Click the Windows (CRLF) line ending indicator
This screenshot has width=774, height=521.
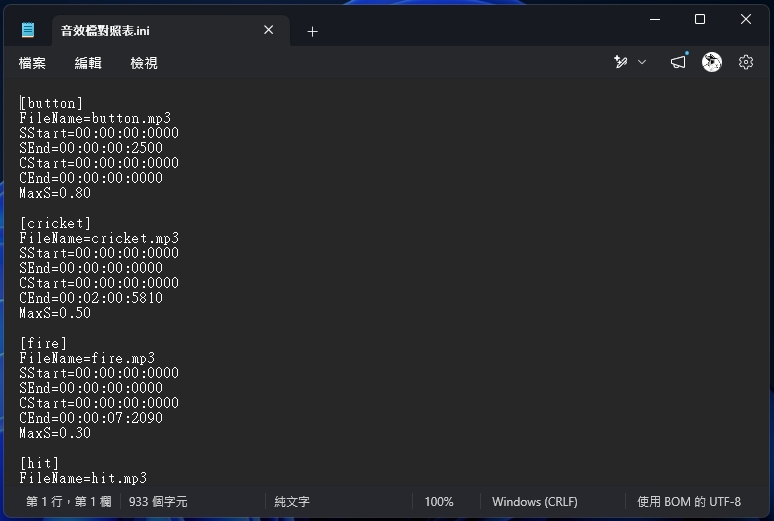[x=535, y=502]
